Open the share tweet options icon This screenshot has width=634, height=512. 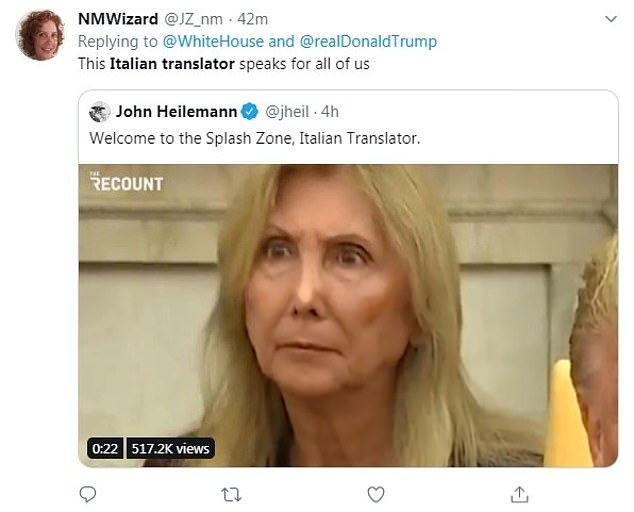(x=519, y=493)
